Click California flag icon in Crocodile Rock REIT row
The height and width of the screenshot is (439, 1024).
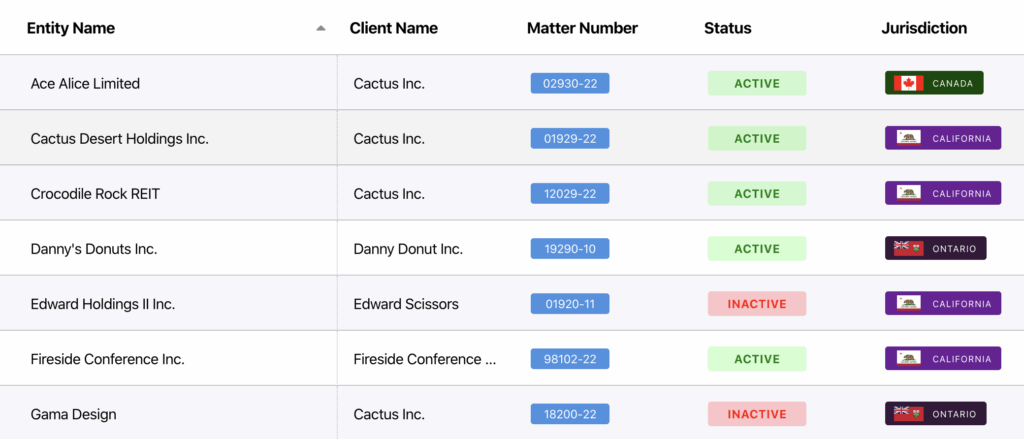pyautogui.click(x=908, y=193)
